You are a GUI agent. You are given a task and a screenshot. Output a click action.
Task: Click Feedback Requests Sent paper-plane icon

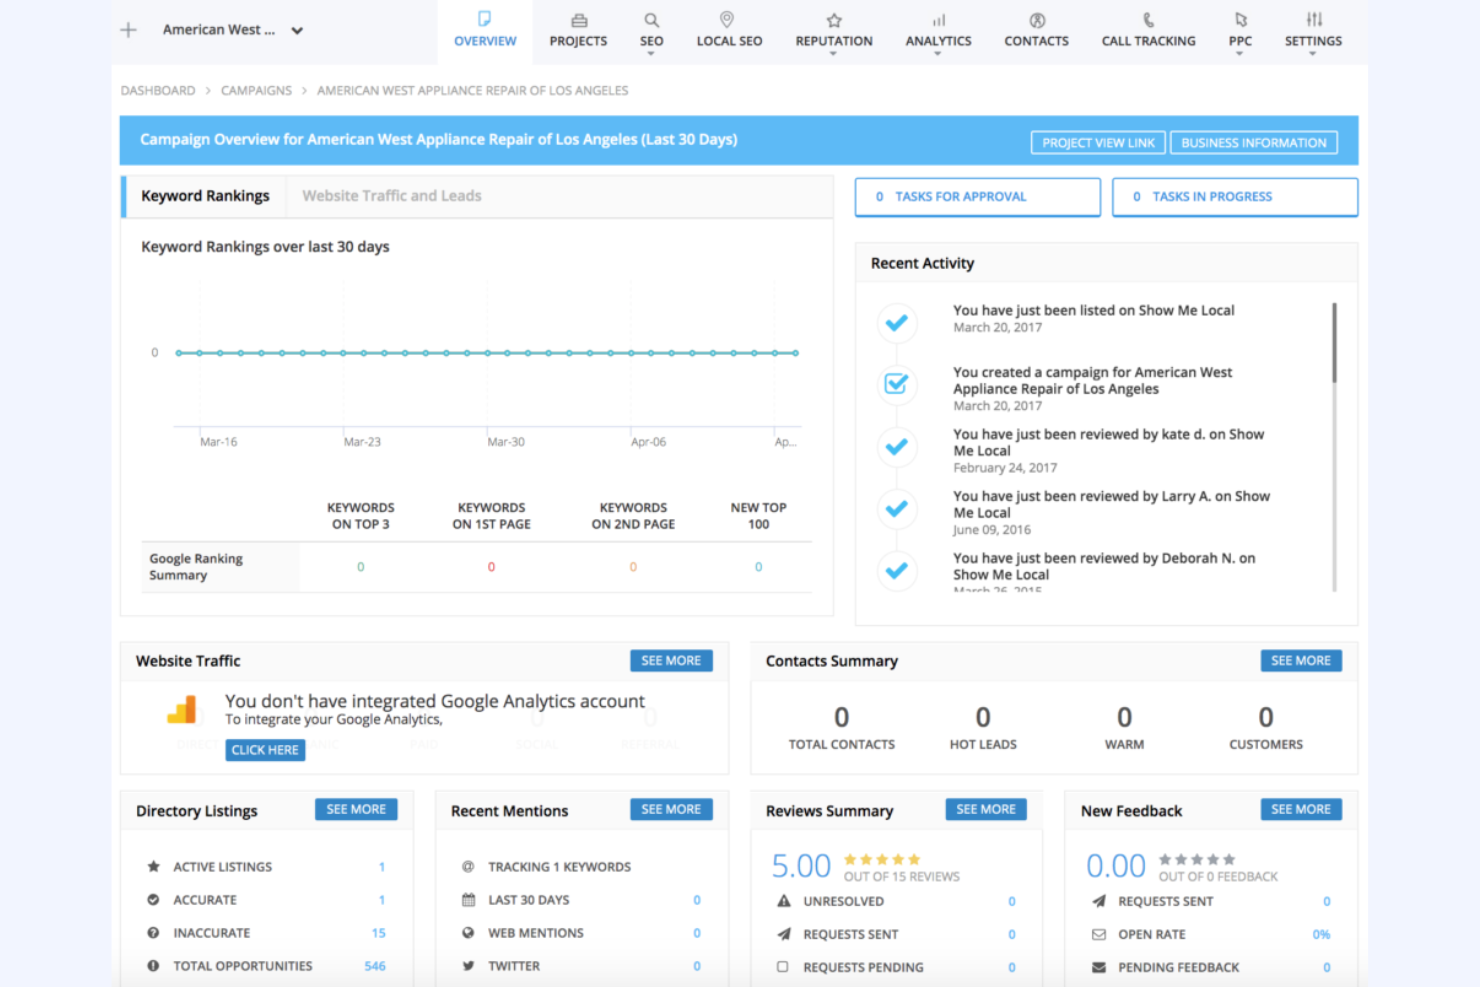tap(1099, 901)
